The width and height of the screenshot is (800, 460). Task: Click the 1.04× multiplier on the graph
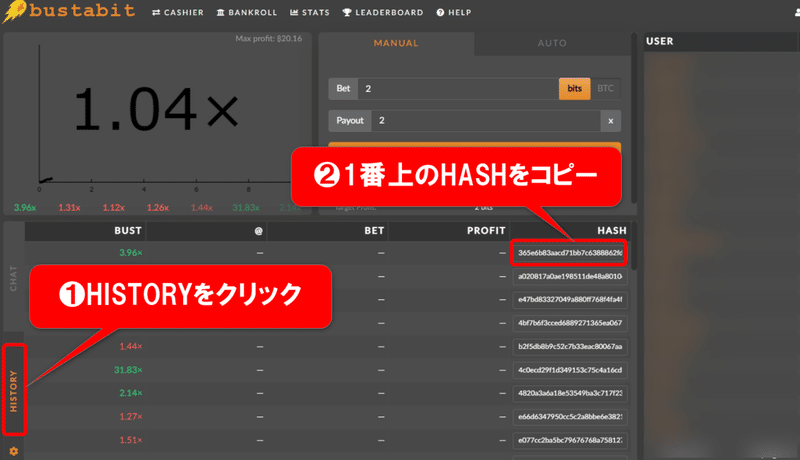coord(156,109)
